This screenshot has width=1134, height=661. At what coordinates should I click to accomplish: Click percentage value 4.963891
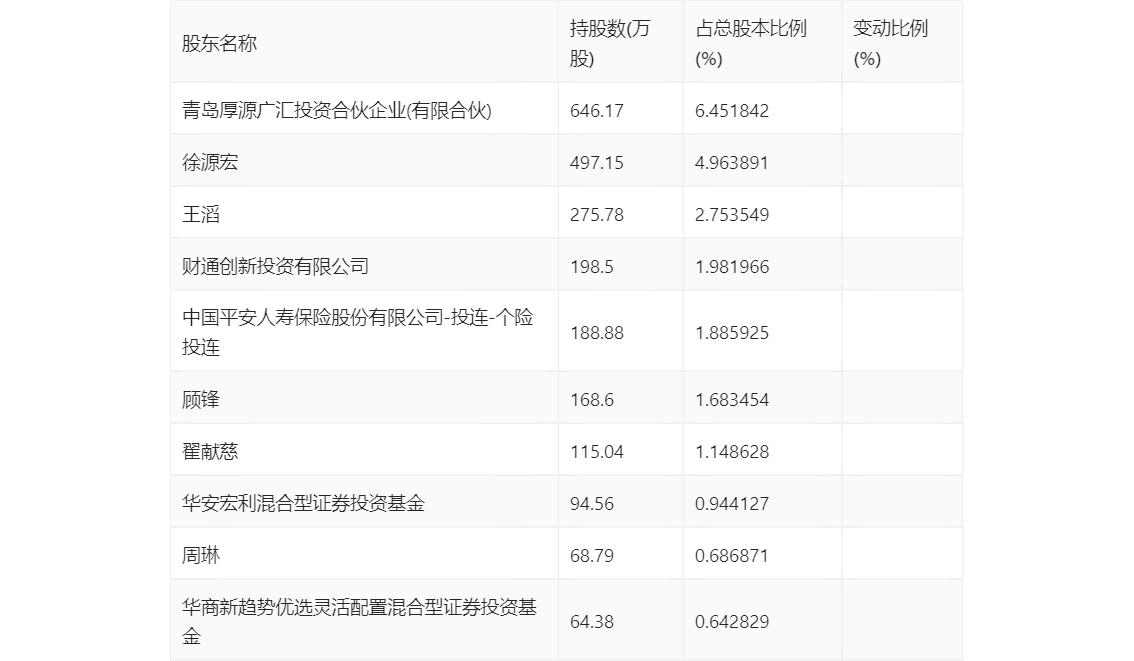[x=732, y=163]
